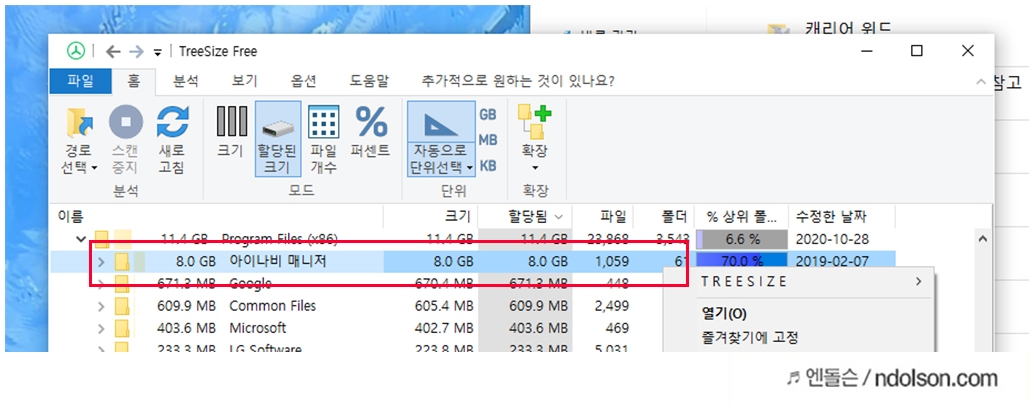Image resolution: width=1034 pixels, height=404 pixels.
Task: Expand the Common Files folder
Action: [101, 306]
